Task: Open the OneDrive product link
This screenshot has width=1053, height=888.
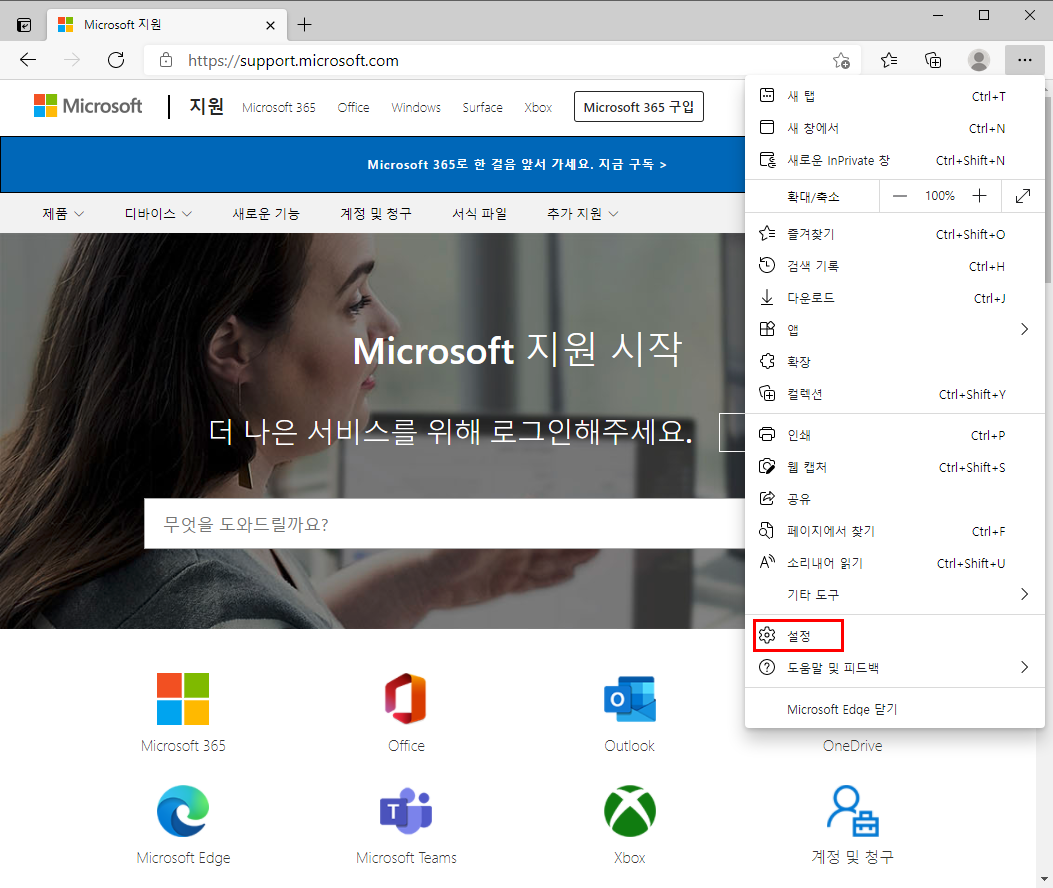Action: tap(852, 746)
